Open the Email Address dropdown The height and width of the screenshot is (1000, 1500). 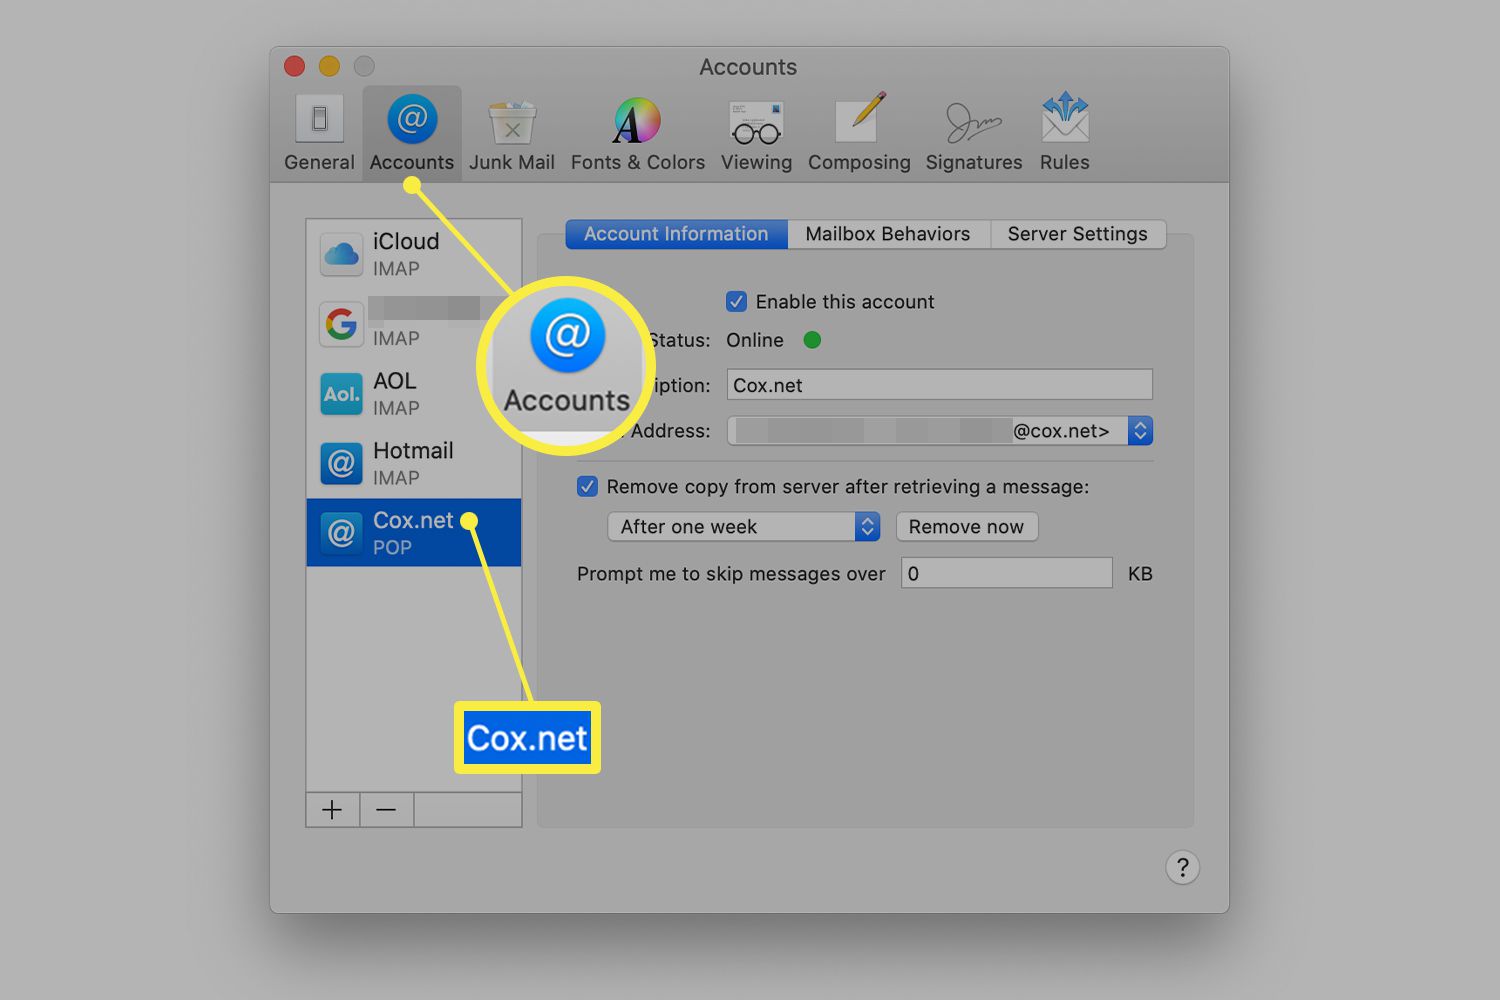[940, 431]
